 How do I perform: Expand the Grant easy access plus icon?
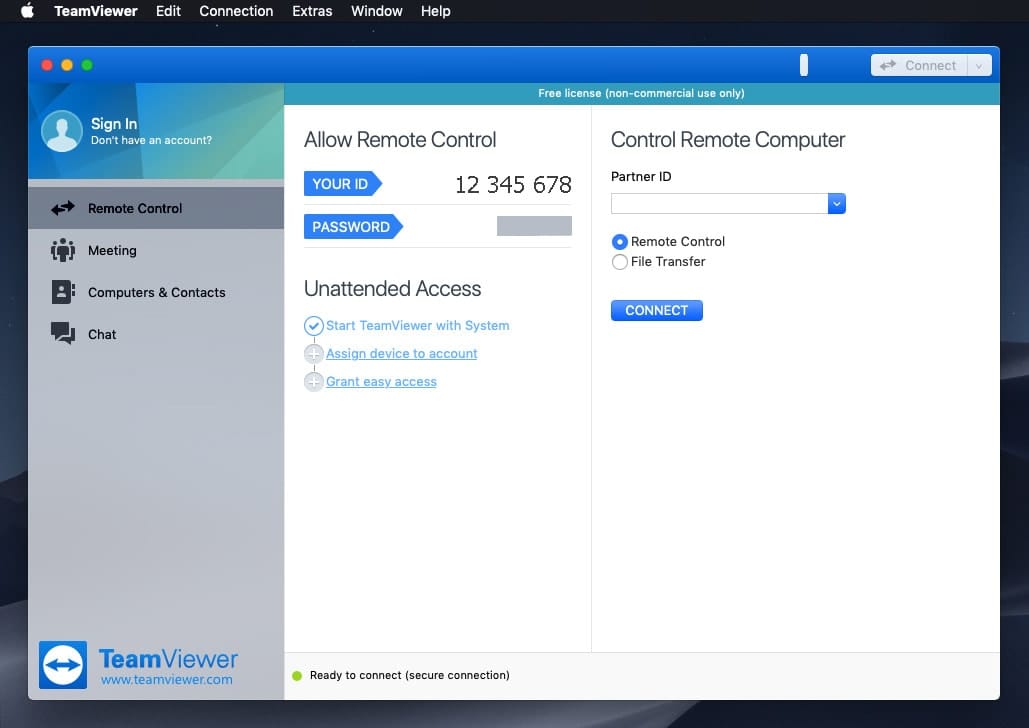point(314,382)
